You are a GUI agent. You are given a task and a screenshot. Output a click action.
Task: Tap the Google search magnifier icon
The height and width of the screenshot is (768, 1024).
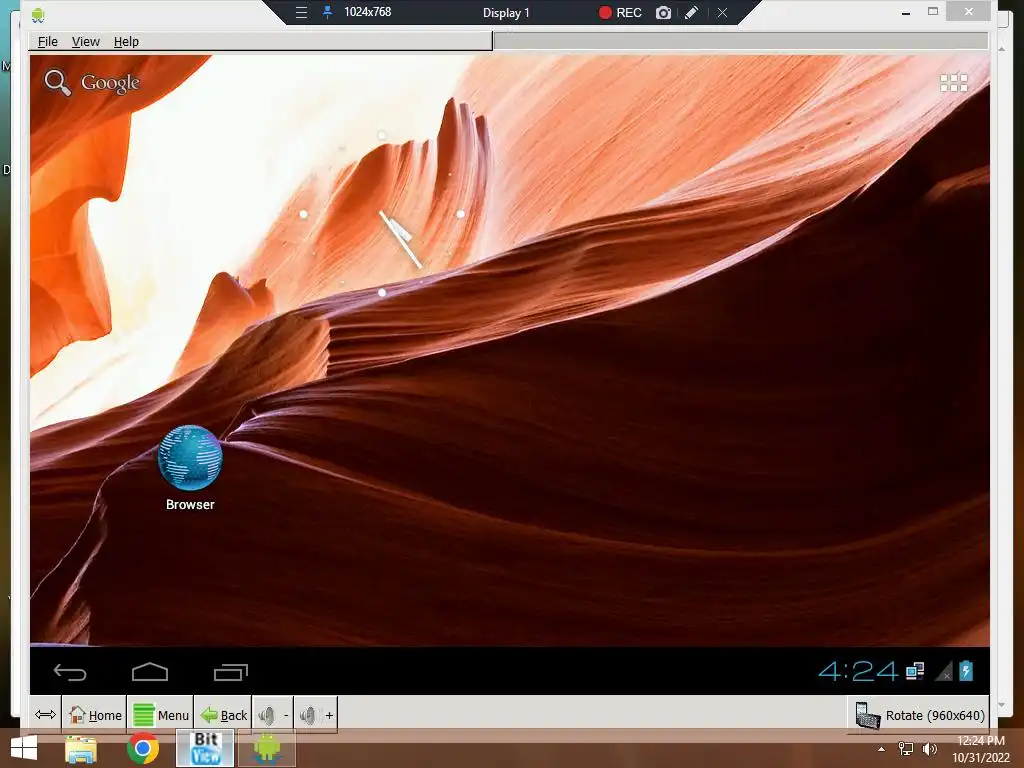click(x=57, y=83)
